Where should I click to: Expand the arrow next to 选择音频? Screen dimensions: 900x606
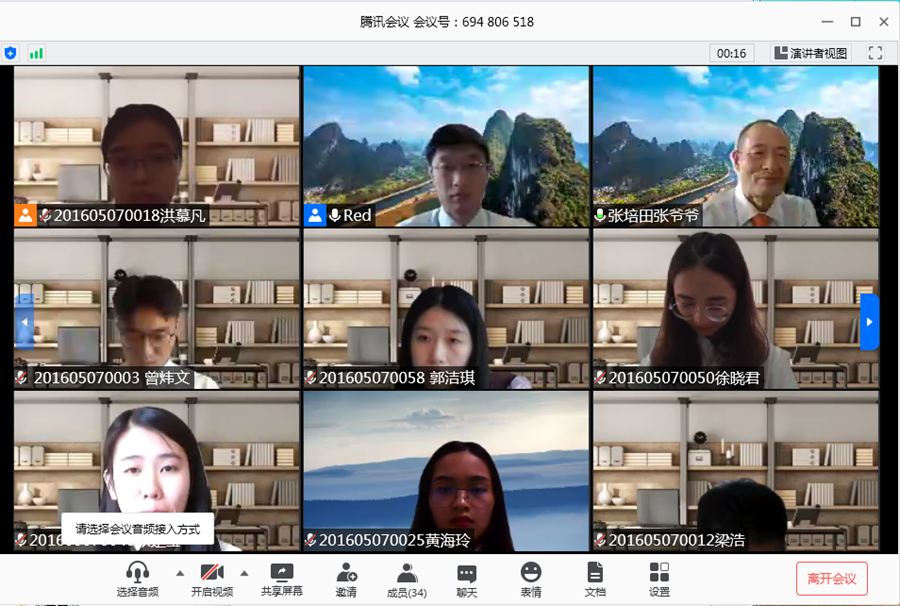click(180, 573)
